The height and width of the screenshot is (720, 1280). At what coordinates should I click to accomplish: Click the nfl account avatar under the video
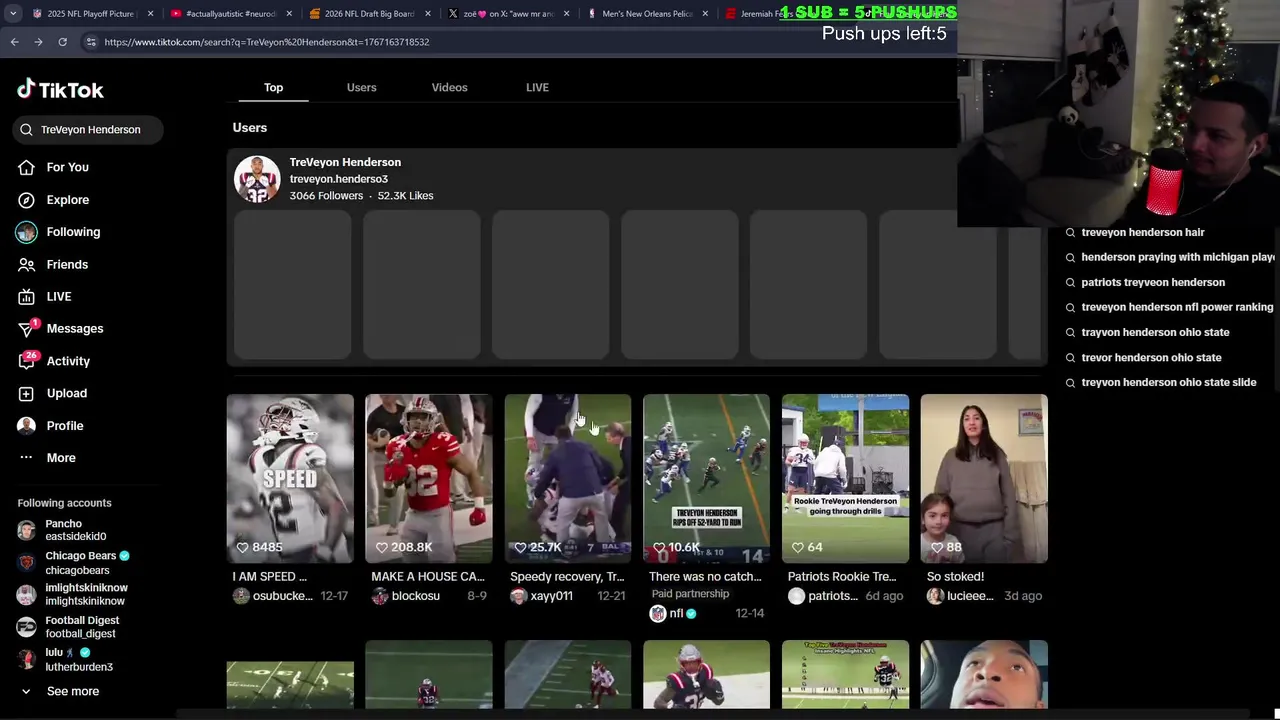point(657,614)
